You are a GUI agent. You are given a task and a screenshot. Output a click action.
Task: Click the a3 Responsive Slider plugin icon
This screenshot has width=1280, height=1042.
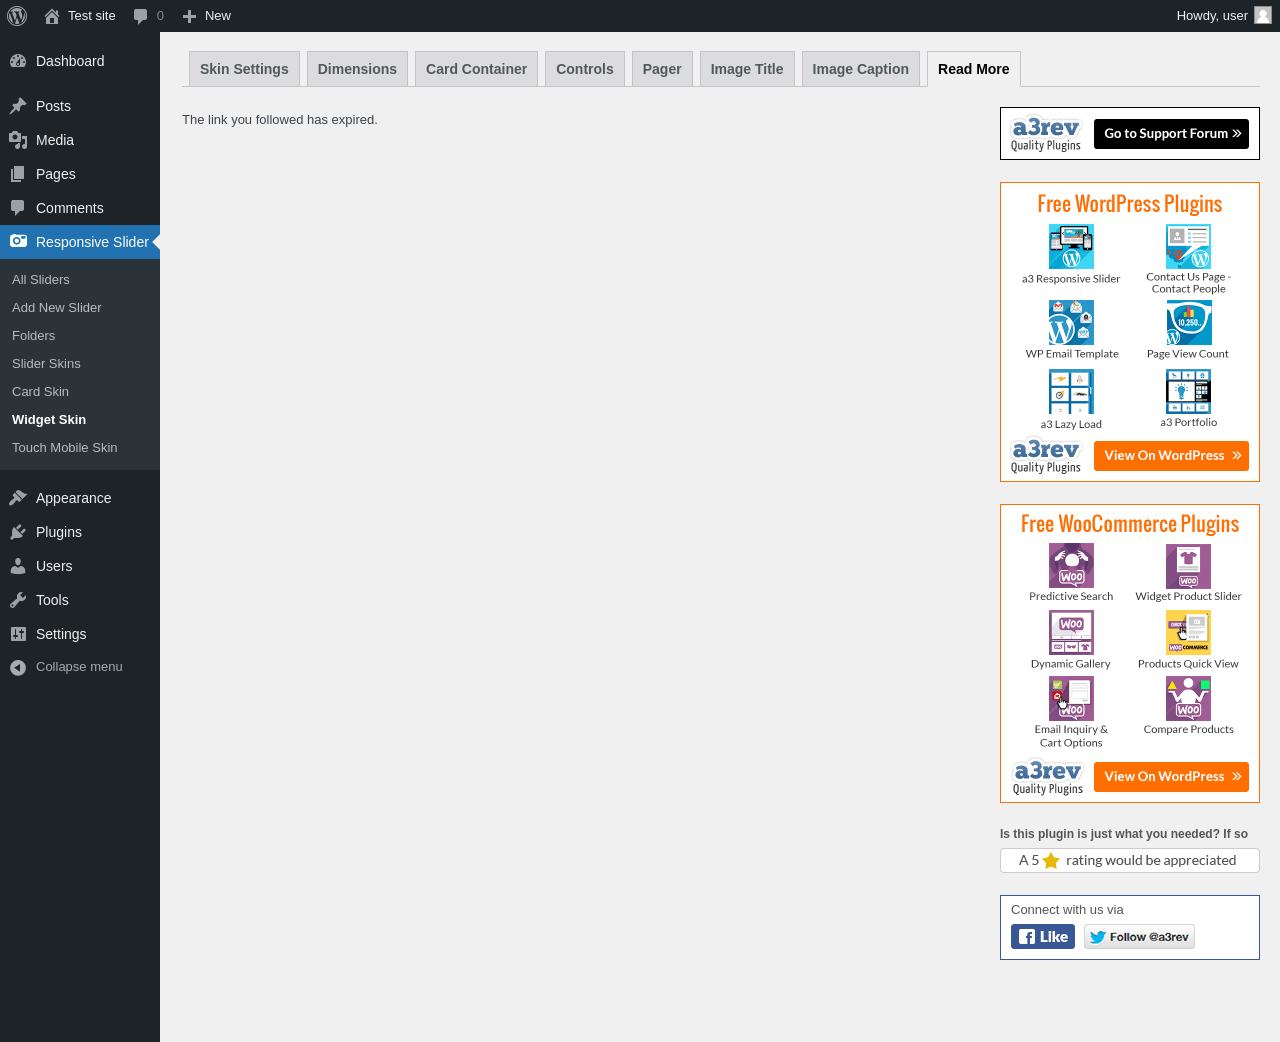tap(1071, 246)
